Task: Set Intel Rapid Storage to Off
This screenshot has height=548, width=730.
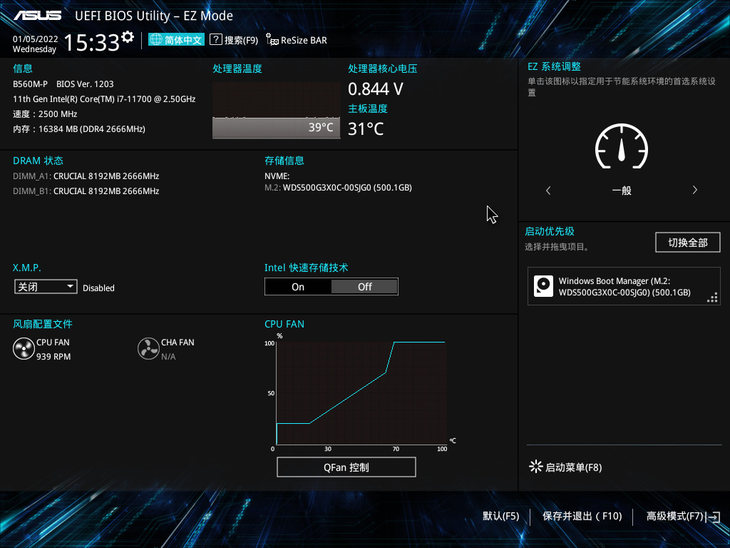Action: 364,287
